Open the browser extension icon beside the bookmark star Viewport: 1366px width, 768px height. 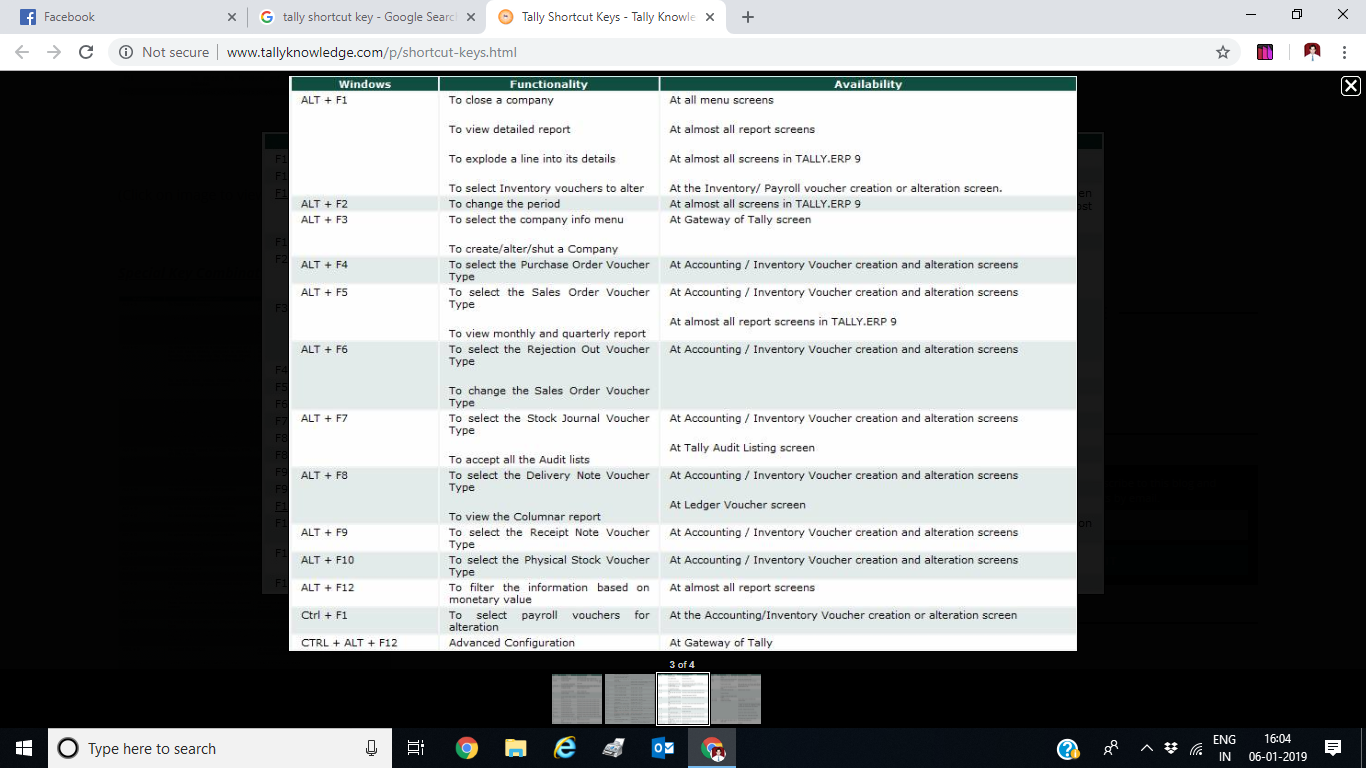pyautogui.click(x=1265, y=52)
